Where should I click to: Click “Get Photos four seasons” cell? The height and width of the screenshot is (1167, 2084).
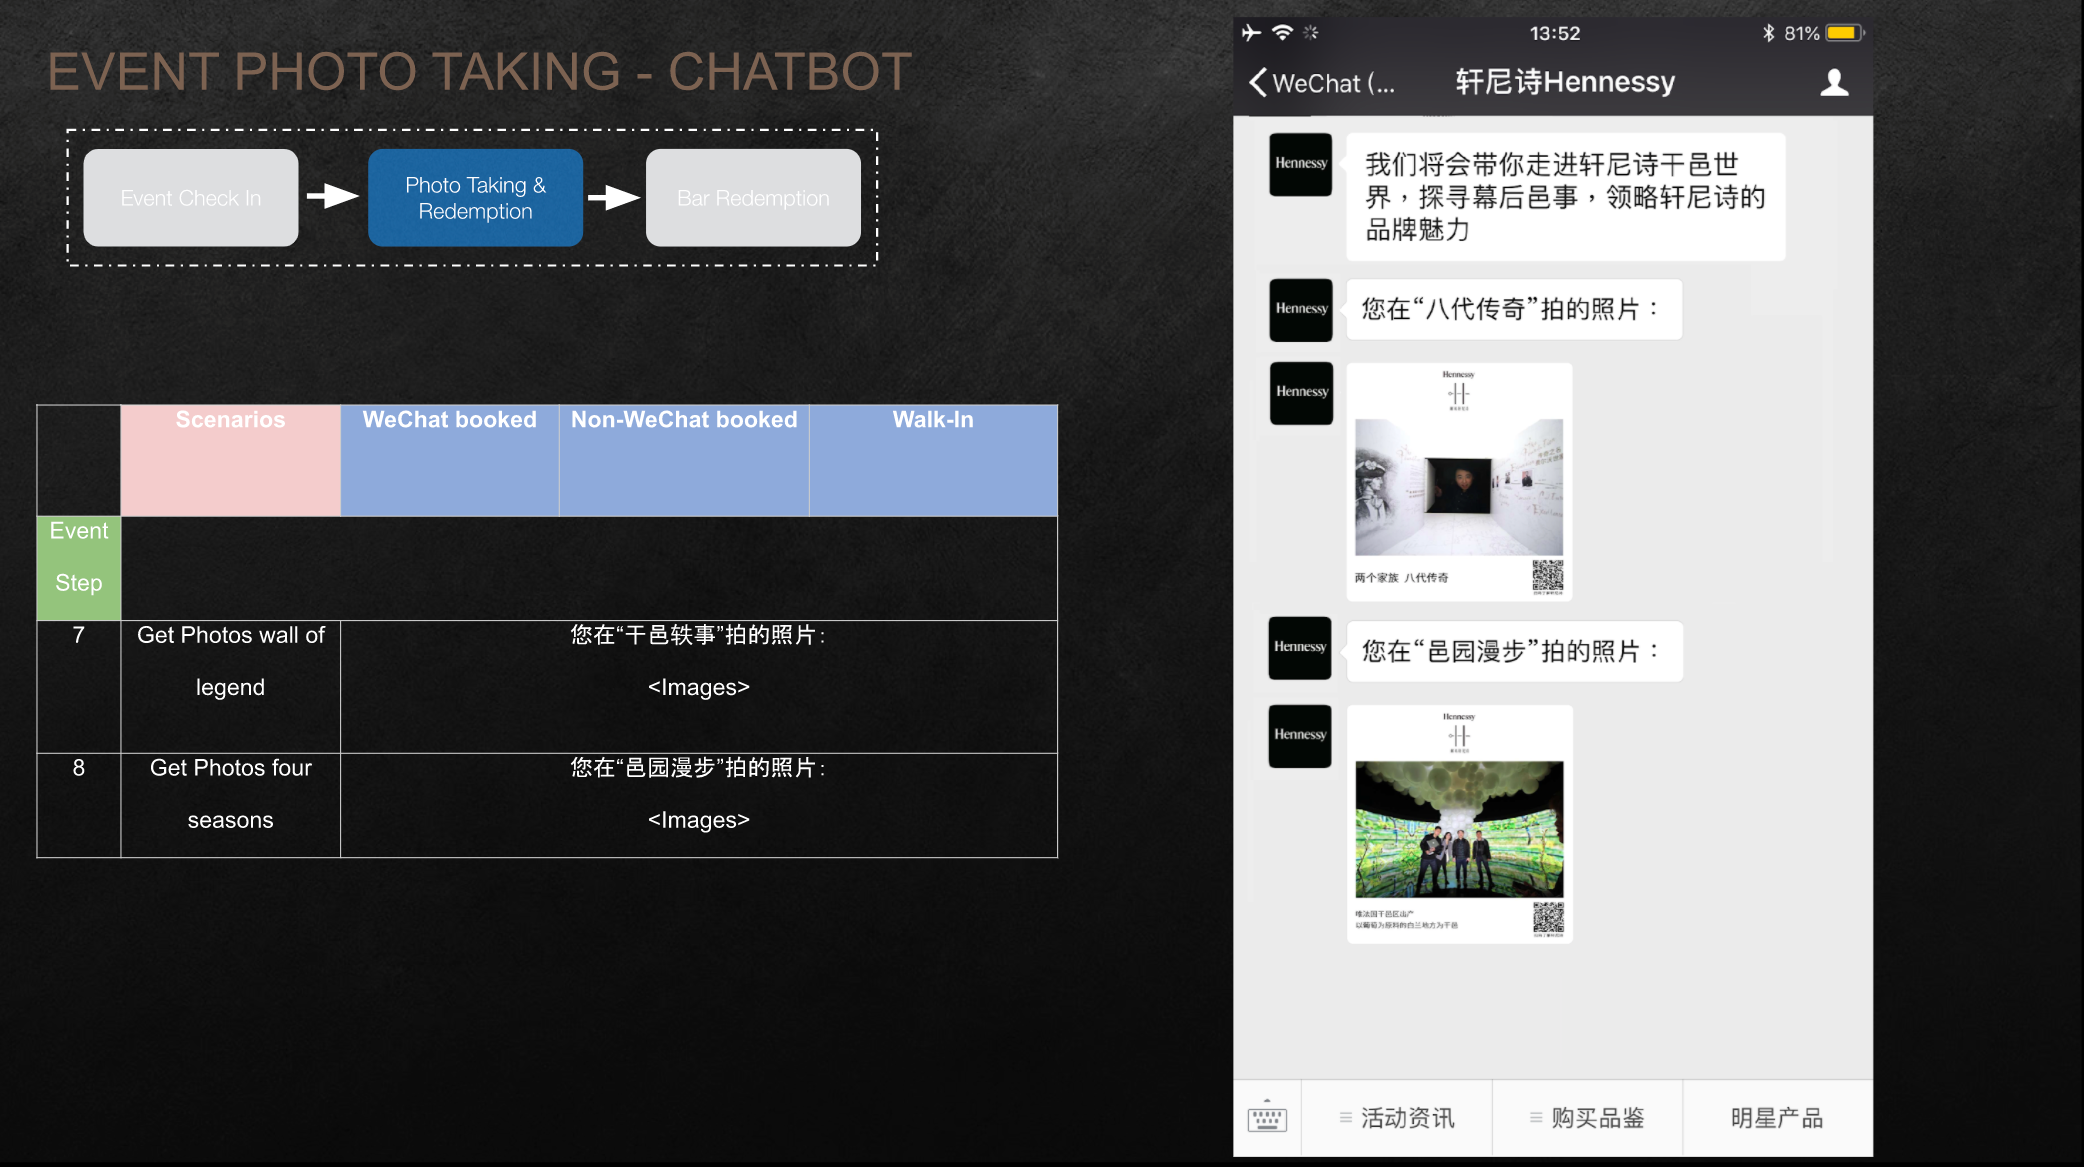click(230, 805)
